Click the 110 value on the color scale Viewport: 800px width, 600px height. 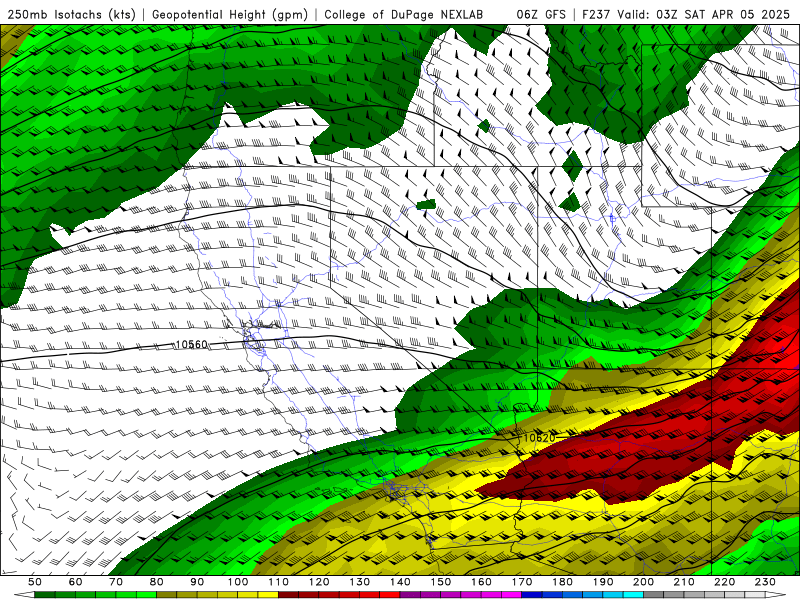tap(279, 582)
